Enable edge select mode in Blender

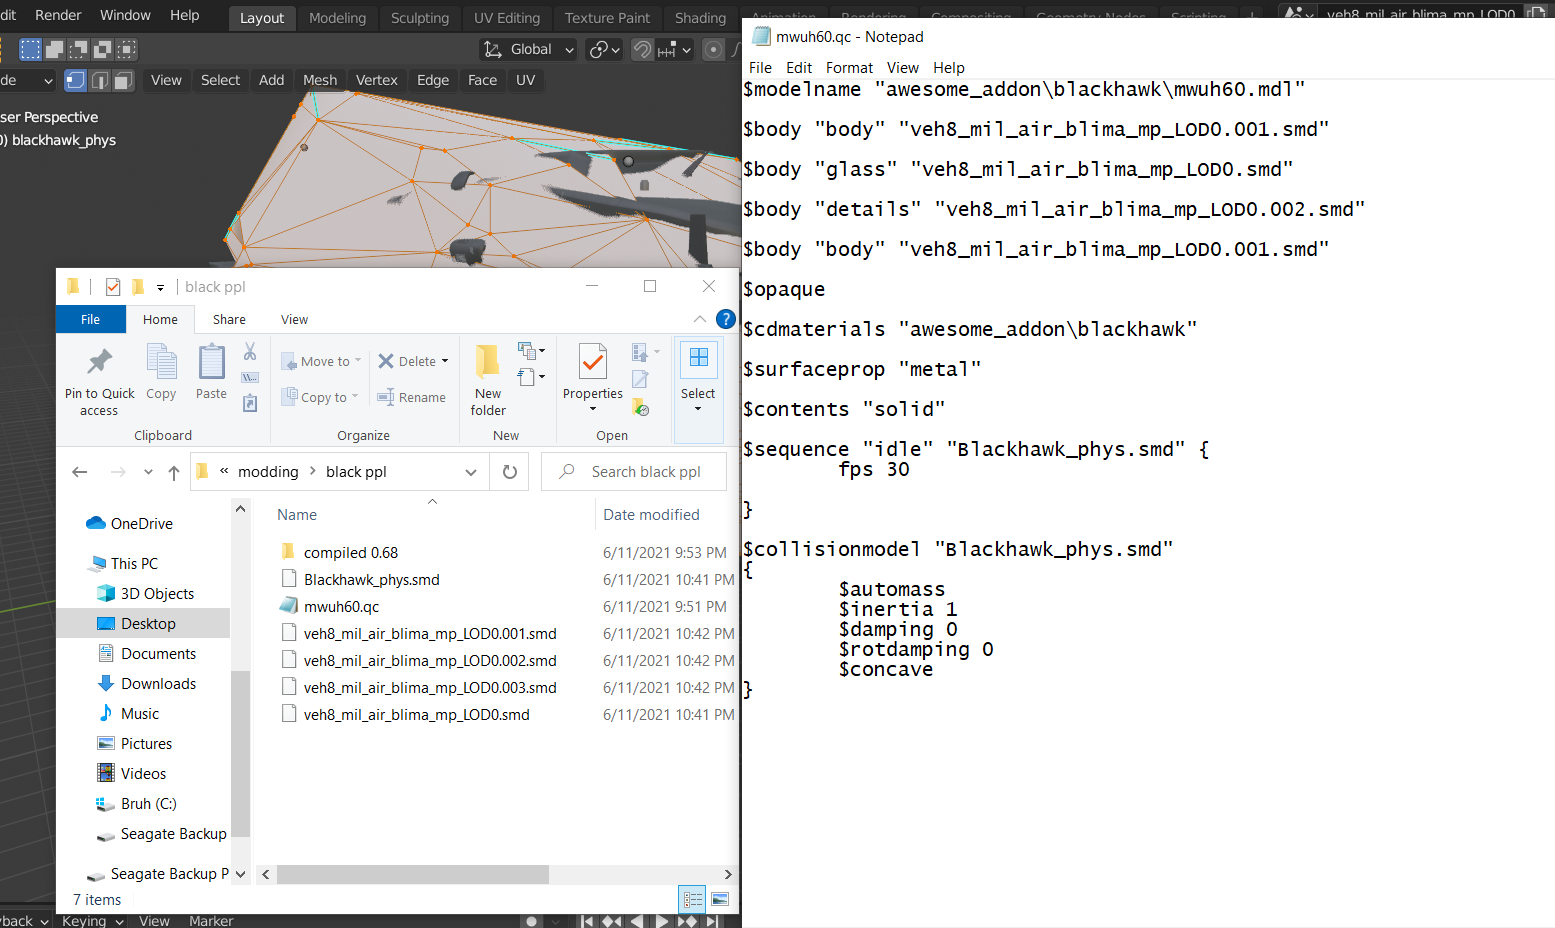click(x=99, y=80)
